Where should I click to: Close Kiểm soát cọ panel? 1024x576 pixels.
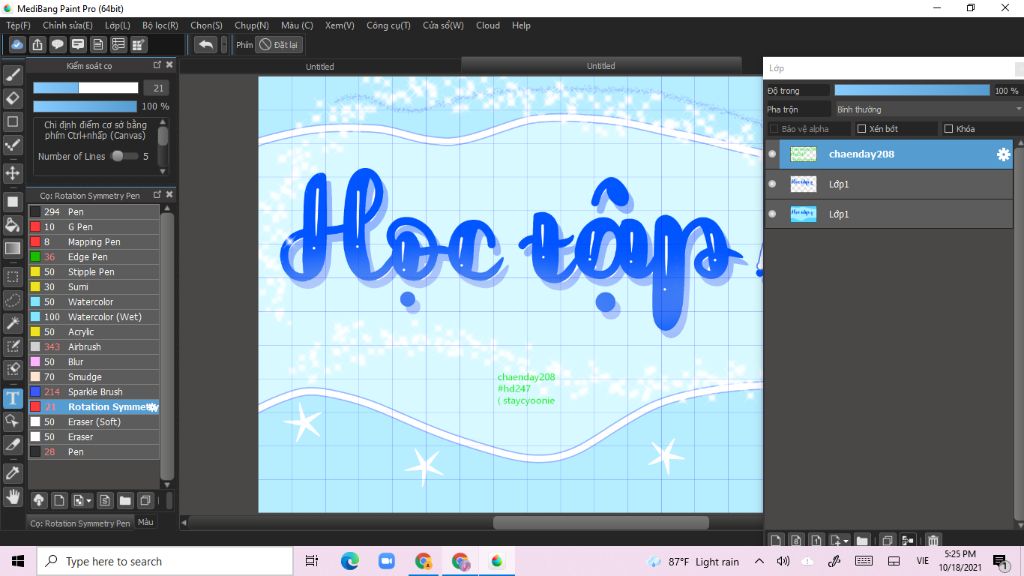pos(169,65)
